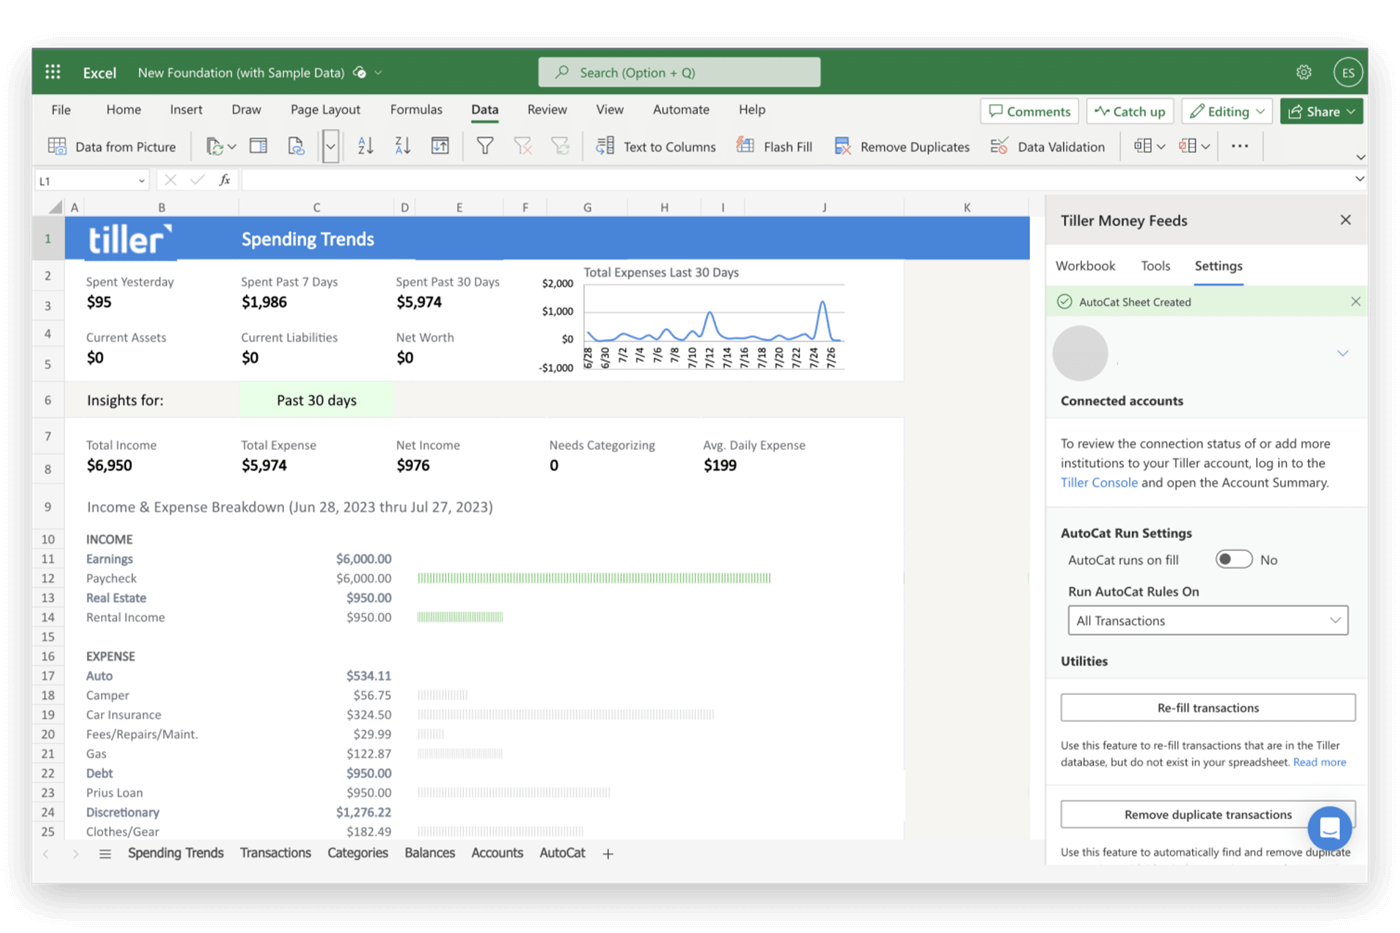The height and width of the screenshot is (933, 1400).
Task: Click the workbook links icon
Action: (296, 146)
